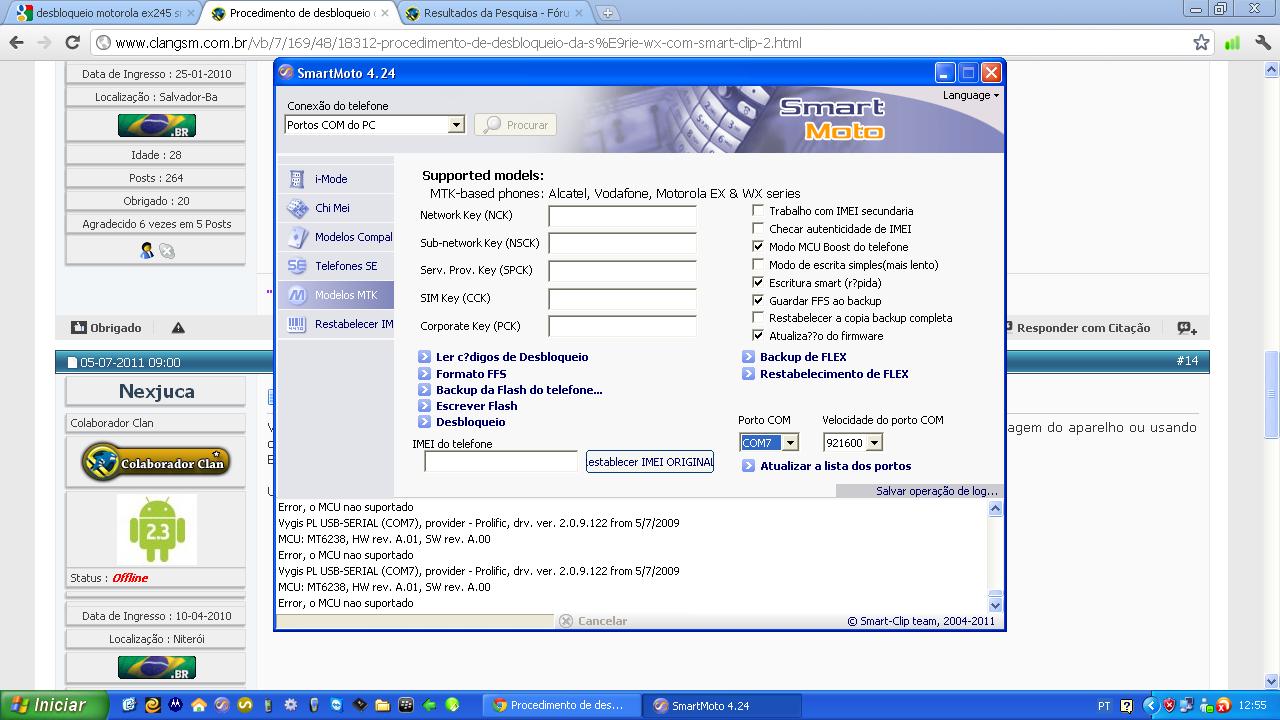Click Restabelecimento de FLEX

coord(834,374)
